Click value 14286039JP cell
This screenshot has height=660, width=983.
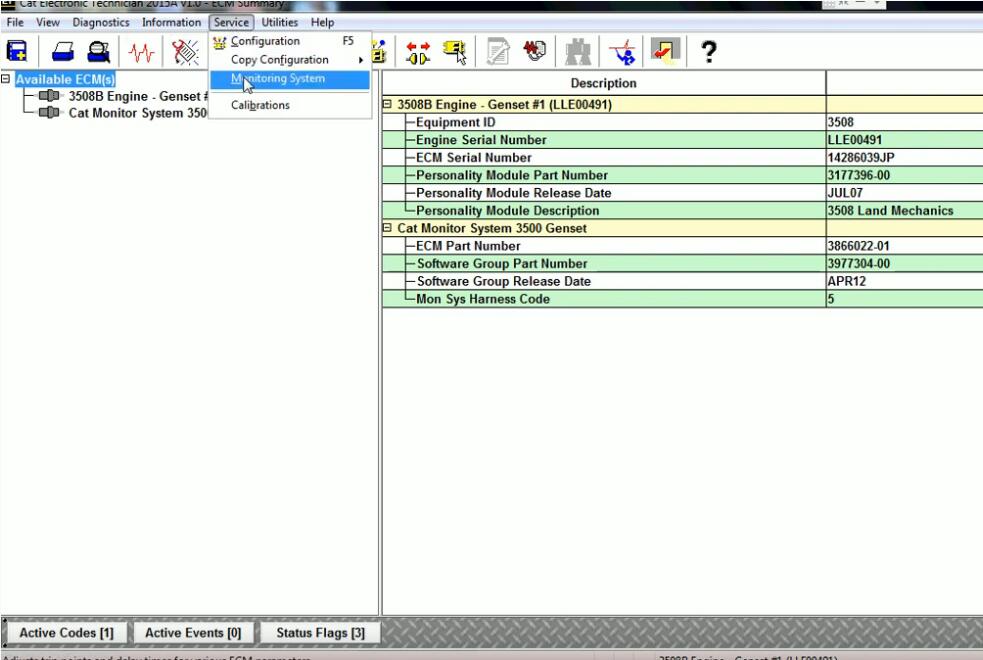click(x=905, y=157)
